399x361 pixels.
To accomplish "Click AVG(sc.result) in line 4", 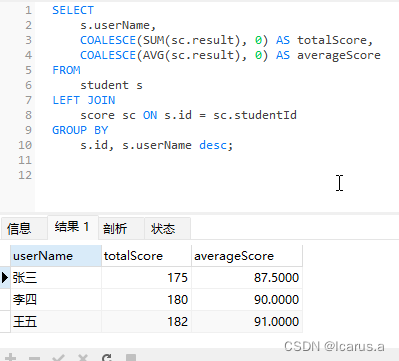I will point(192,55).
